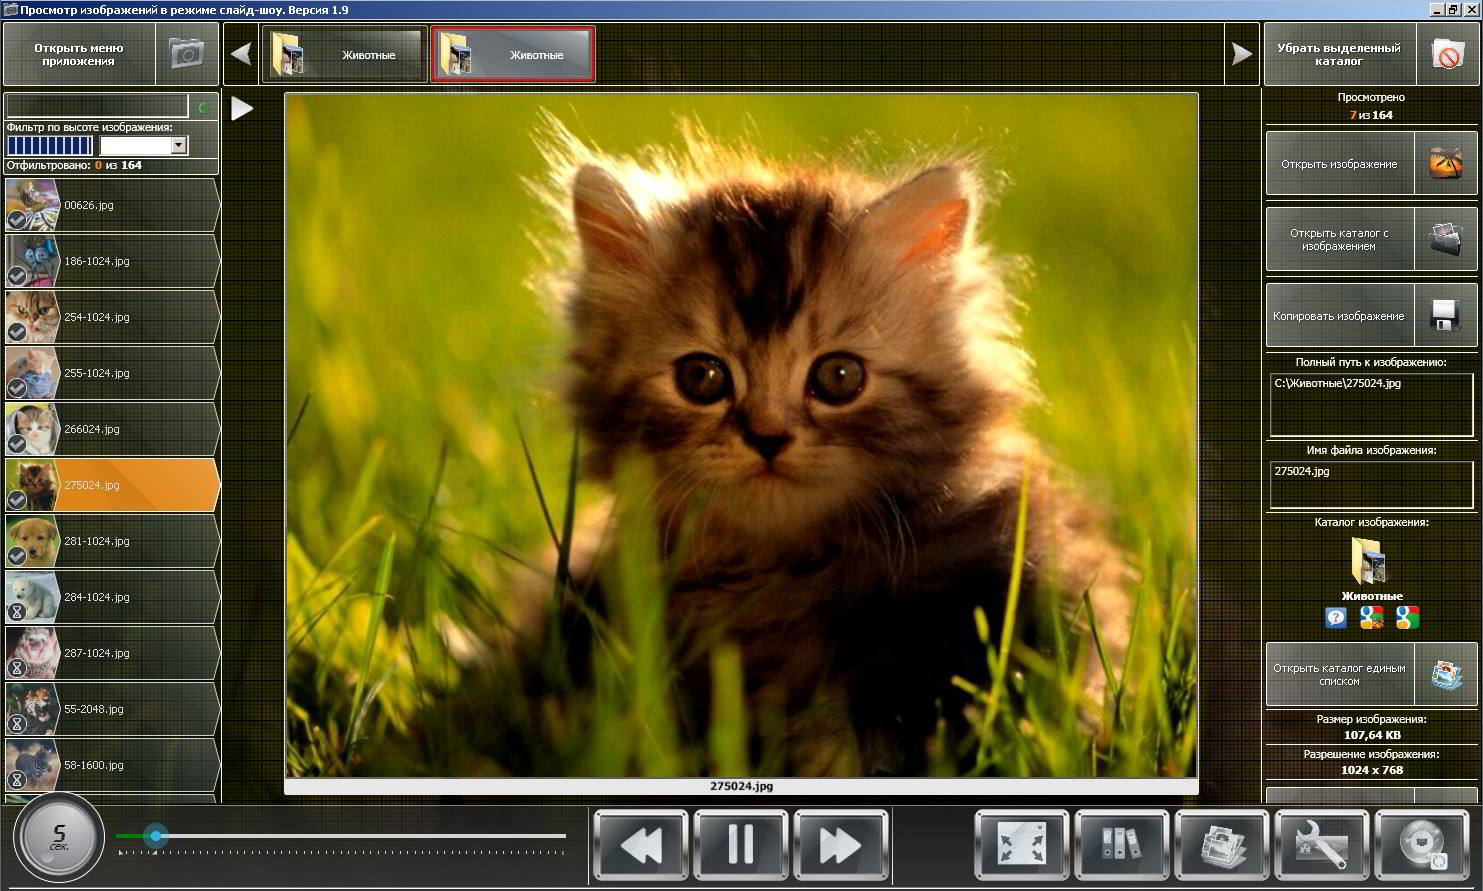Viewport: 1483px width, 891px height.
Task: Select the highlighted 275024.jpg list row
Action: (x=112, y=485)
